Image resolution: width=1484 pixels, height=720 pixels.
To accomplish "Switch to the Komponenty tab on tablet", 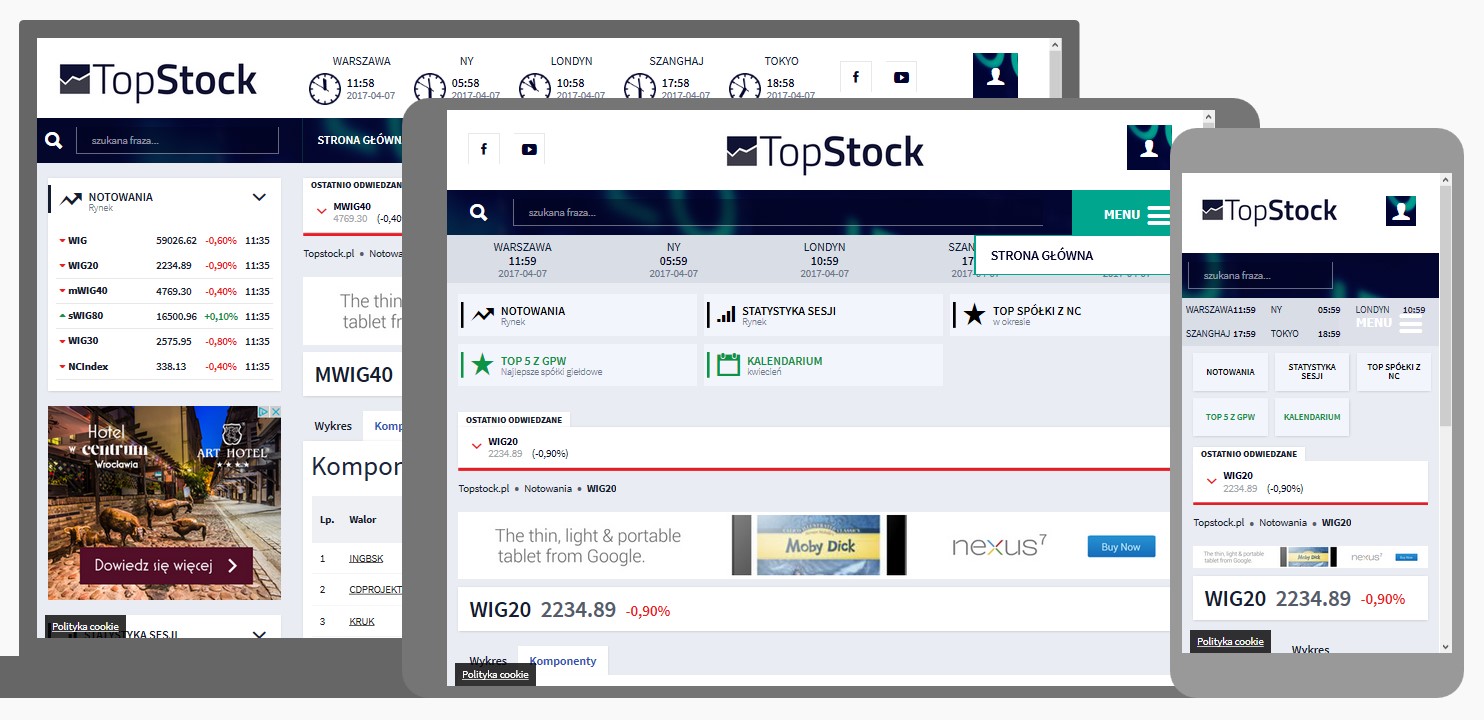I will coord(562,661).
